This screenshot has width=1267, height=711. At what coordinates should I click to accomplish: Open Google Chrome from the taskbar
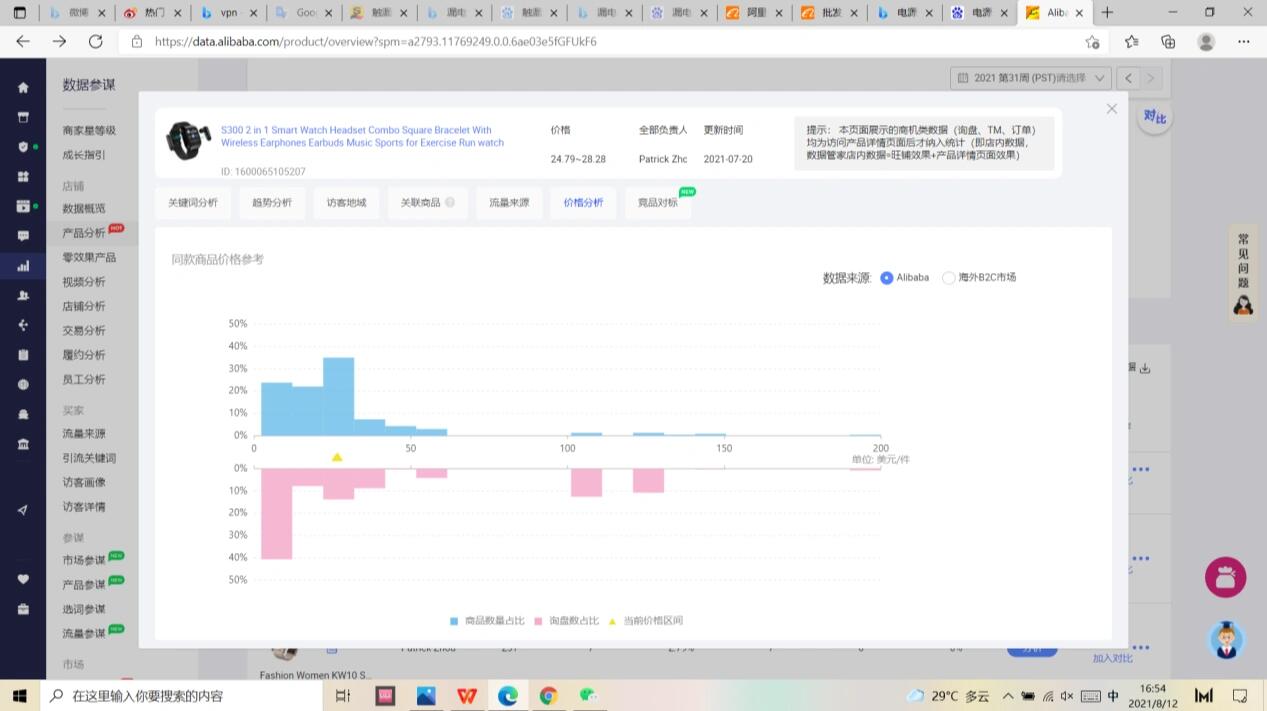pos(548,696)
